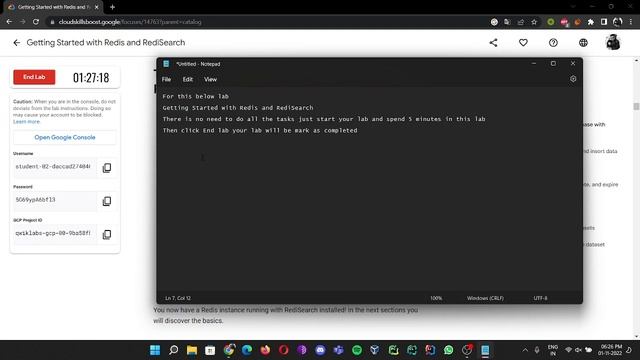Screen dimensions: 640x360
Task: Close the Getting Started with Redis tab
Action: click(97, 7)
